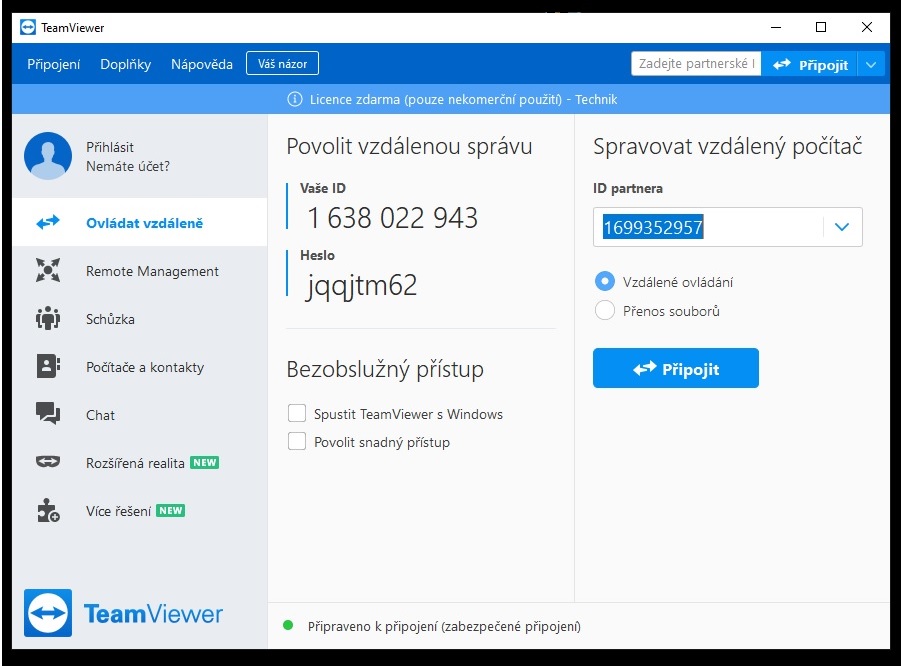Screen dimensions: 901x666
Task: Enable Spustit TeamViewer s Windows checkbox
Action: click(x=297, y=413)
